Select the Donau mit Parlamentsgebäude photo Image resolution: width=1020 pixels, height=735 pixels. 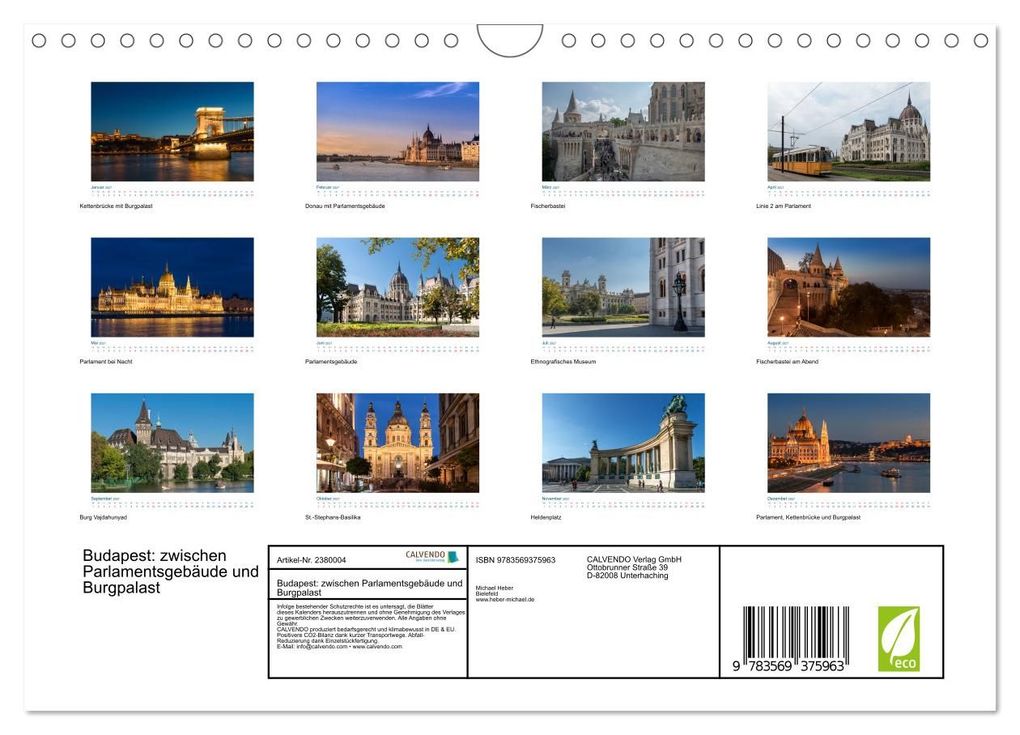click(397, 131)
